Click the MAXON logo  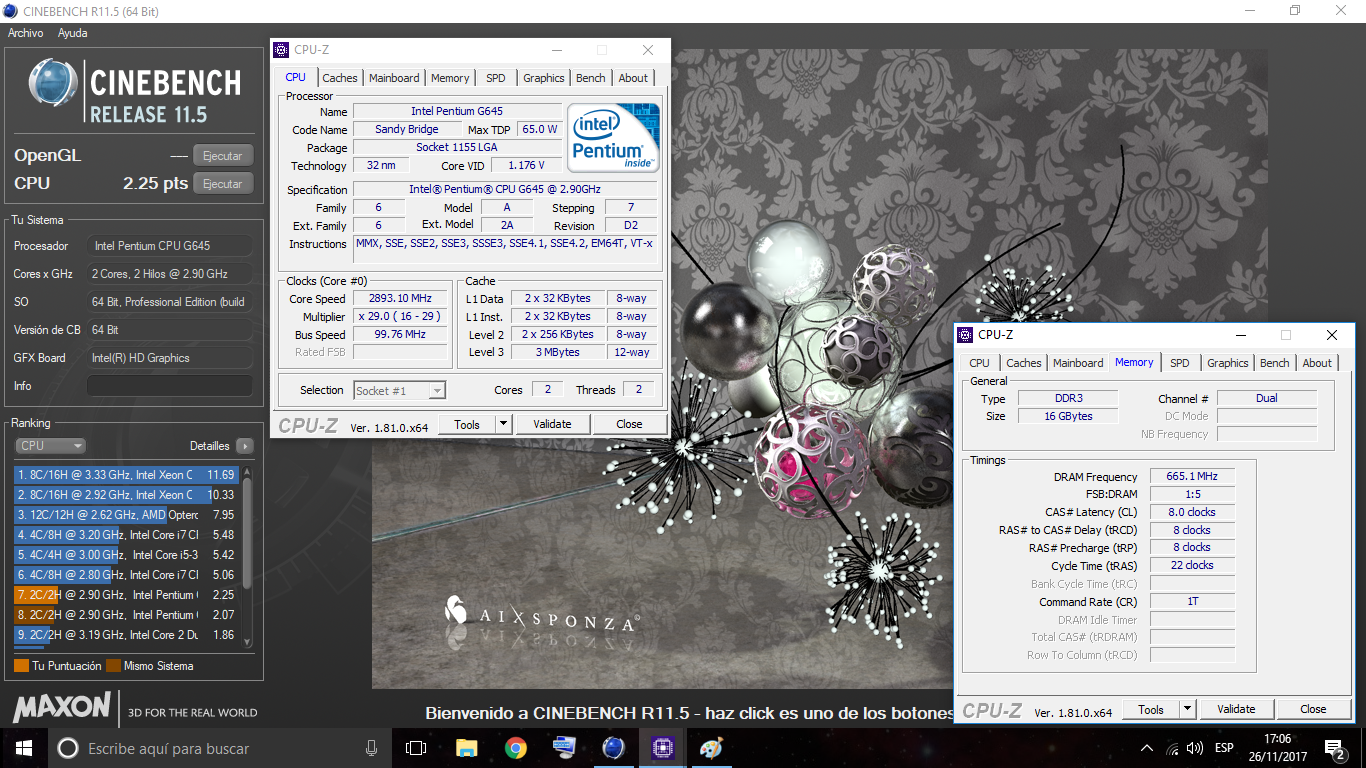click(x=62, y=707)
